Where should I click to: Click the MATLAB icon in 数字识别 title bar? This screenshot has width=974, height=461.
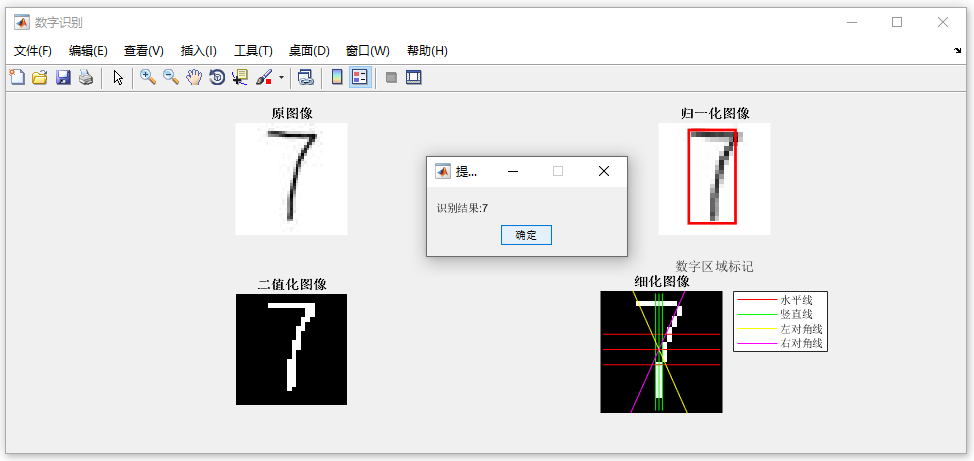coord(22,22)
